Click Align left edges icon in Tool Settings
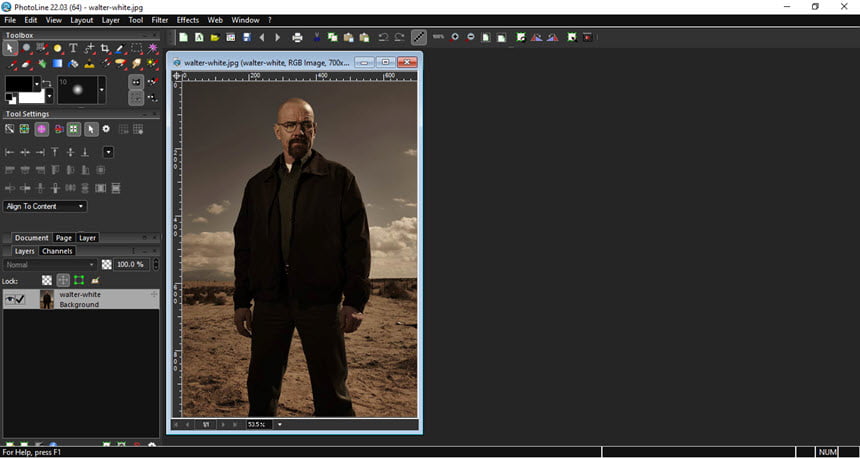 pos(9,152)
